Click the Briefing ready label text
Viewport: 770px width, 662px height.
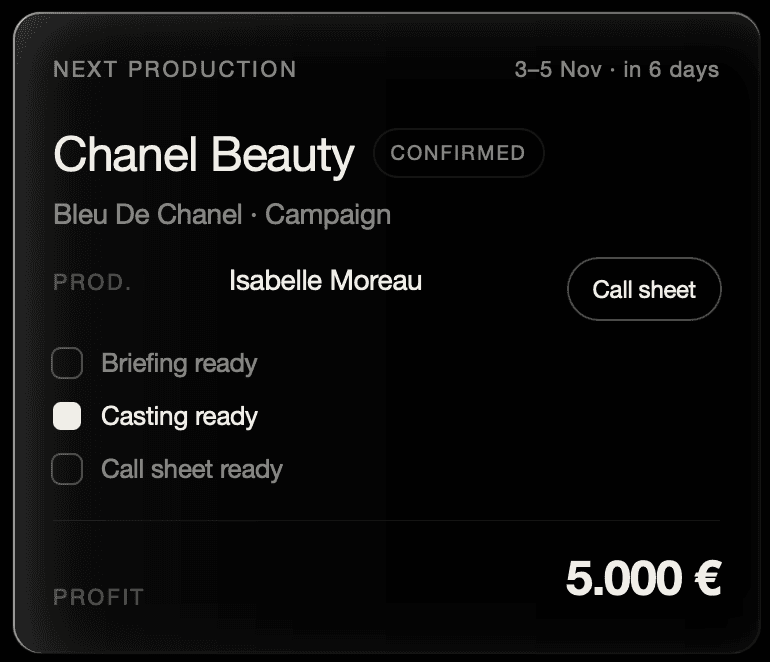pos(179,364)
